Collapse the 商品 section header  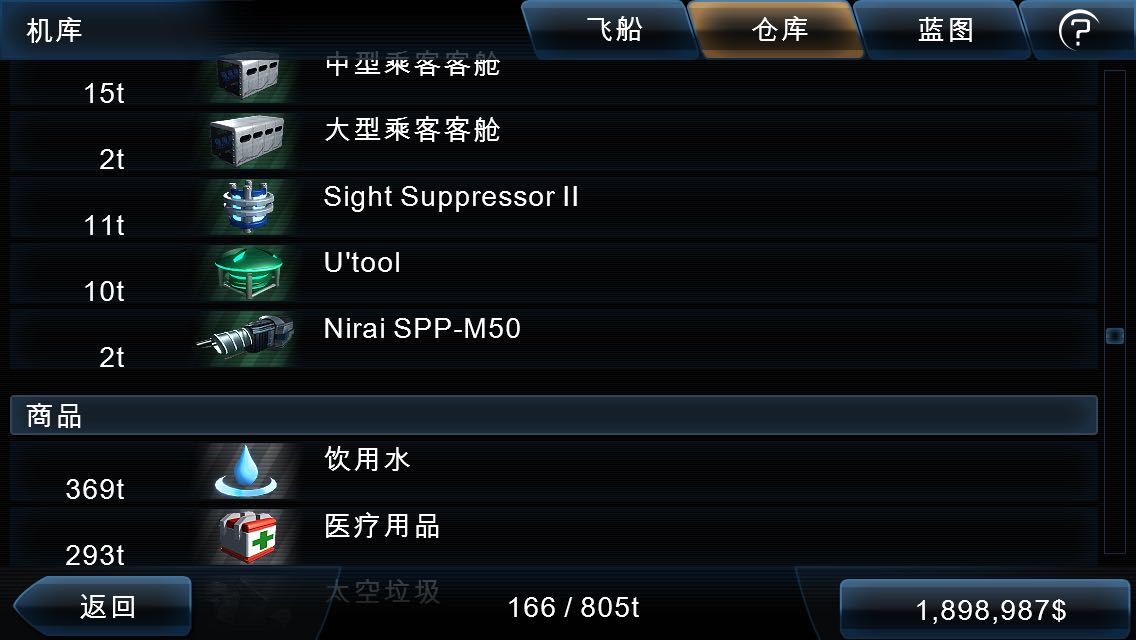(x=554, y=415)
